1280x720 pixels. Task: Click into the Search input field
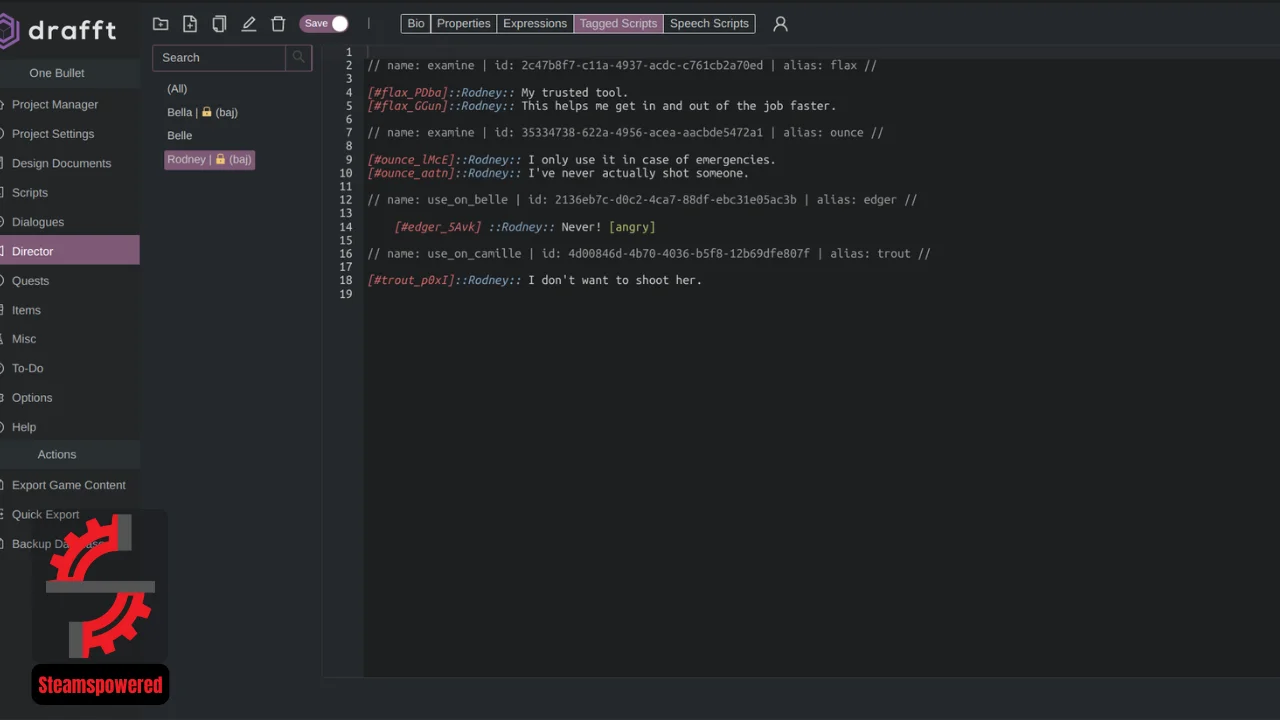click(219, 58)
